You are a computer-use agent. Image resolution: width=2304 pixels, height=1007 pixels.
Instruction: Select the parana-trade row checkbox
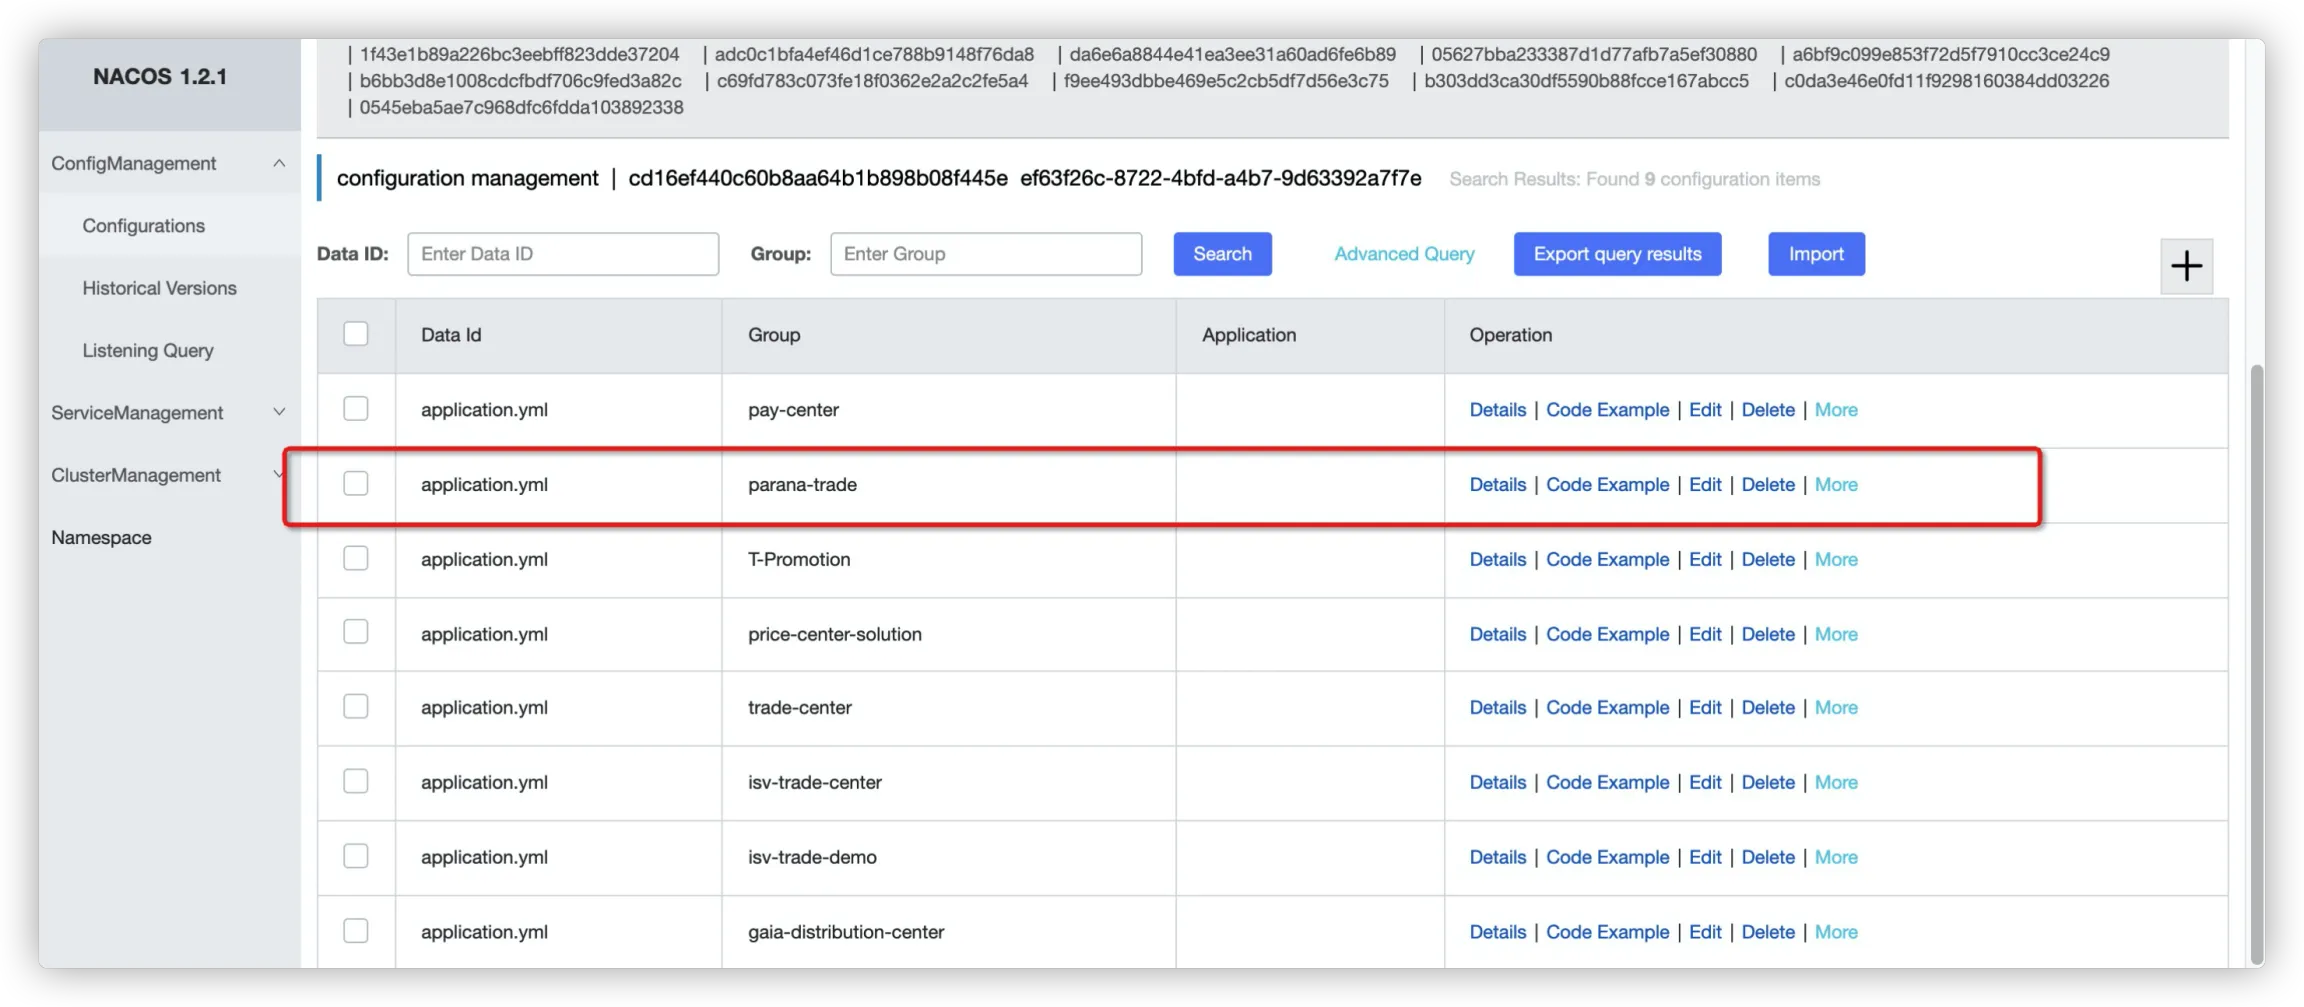pos(356,484)
